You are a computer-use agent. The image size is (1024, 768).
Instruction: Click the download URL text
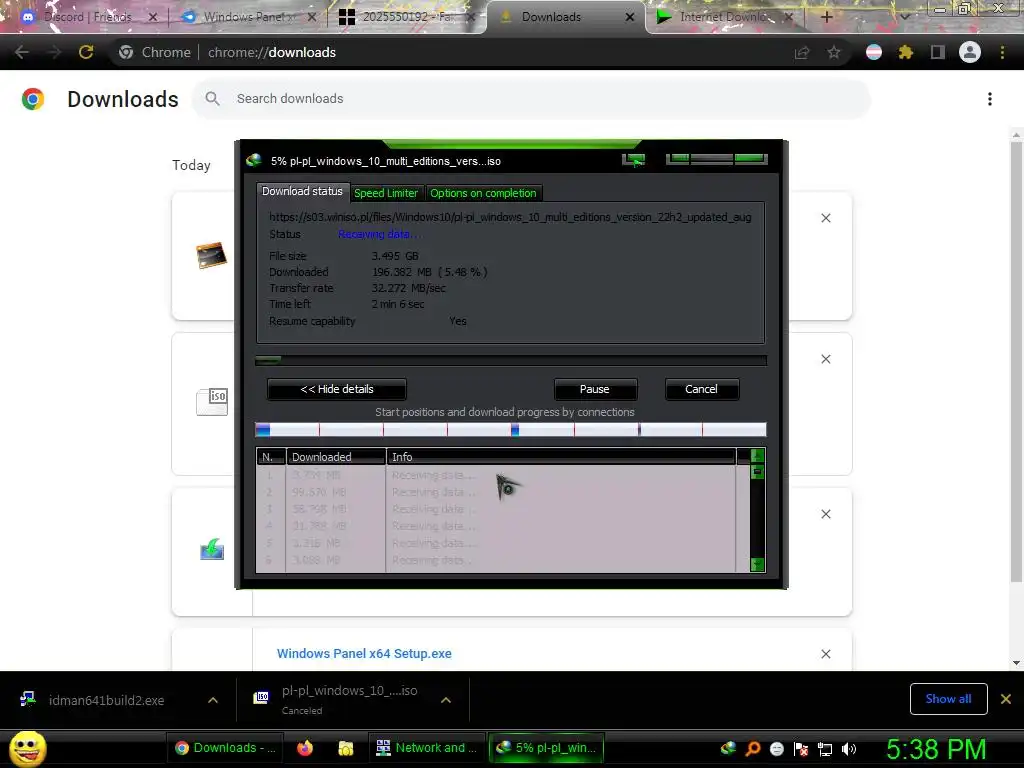pos(510,217)
